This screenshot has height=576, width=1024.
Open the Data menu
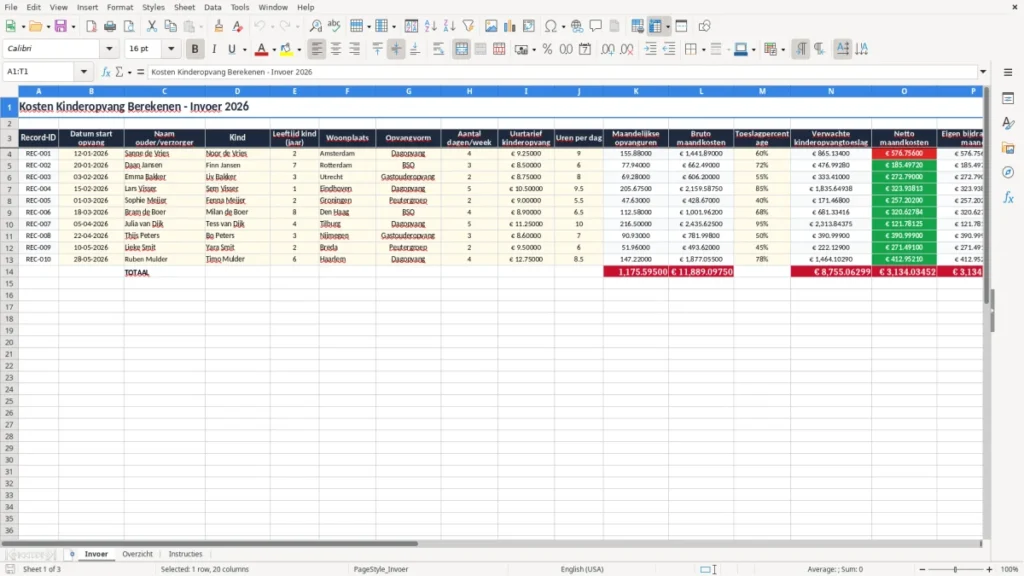(212, 7)
